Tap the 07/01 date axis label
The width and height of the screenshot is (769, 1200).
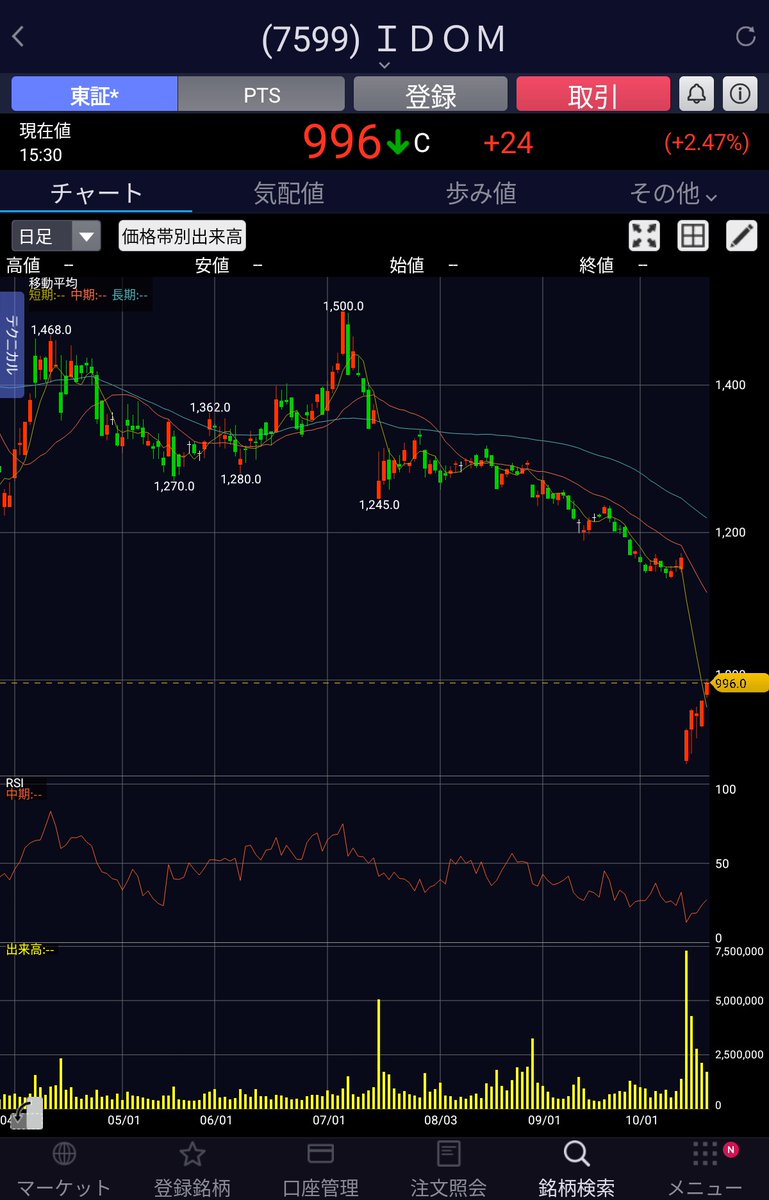(329, 1122)
